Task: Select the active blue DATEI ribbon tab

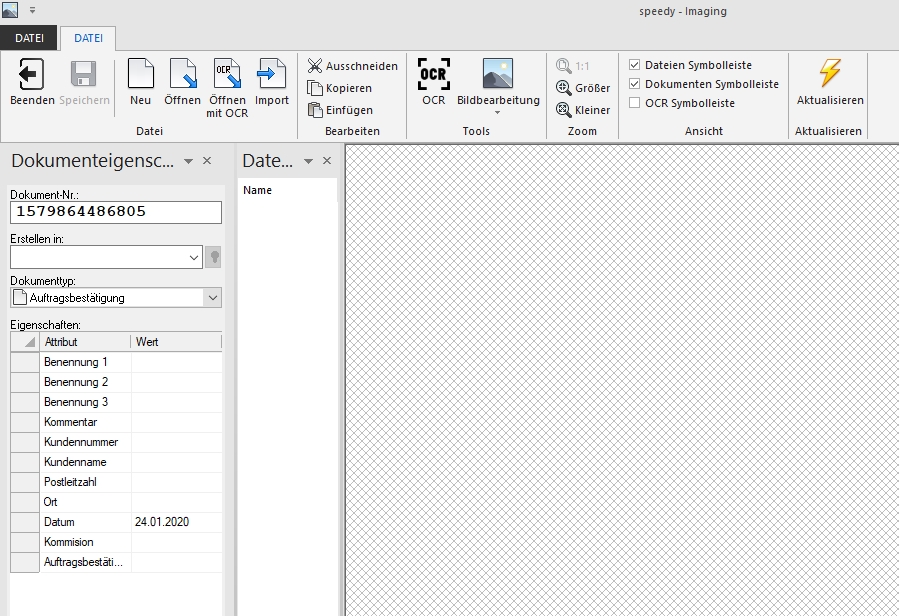Action: point(88,38)
